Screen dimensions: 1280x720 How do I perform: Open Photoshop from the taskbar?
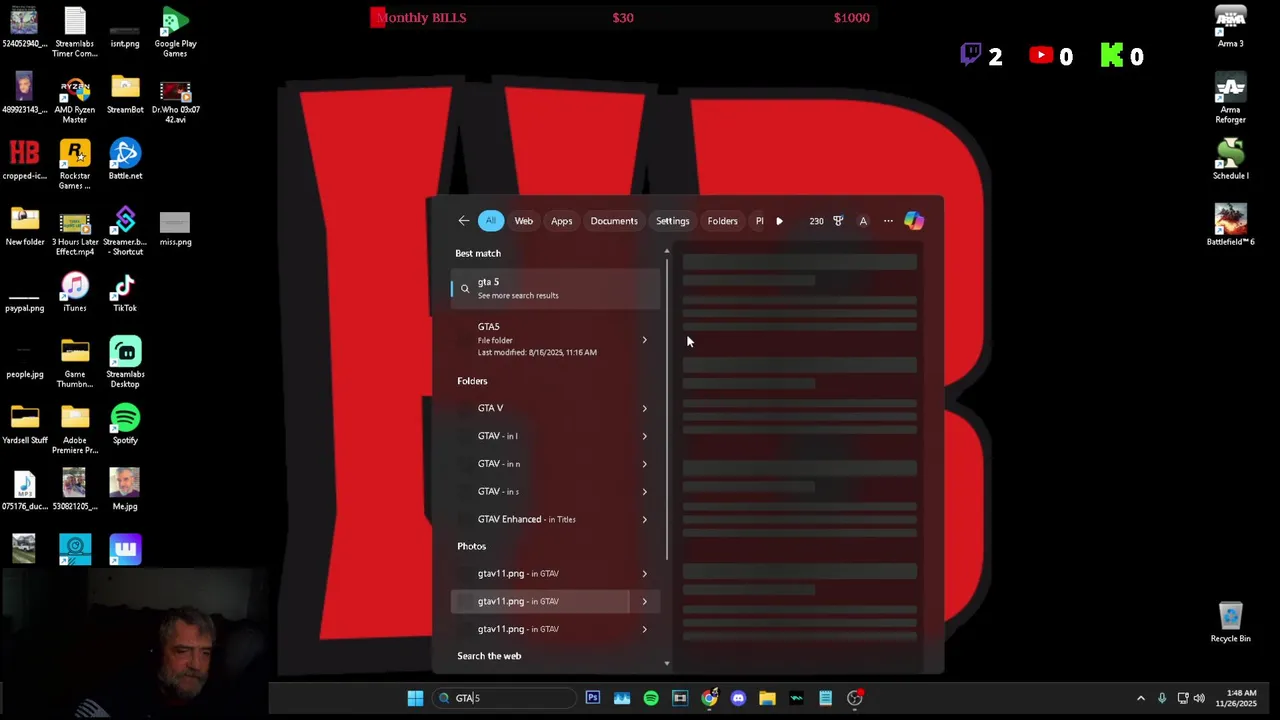tap(593, 698)
